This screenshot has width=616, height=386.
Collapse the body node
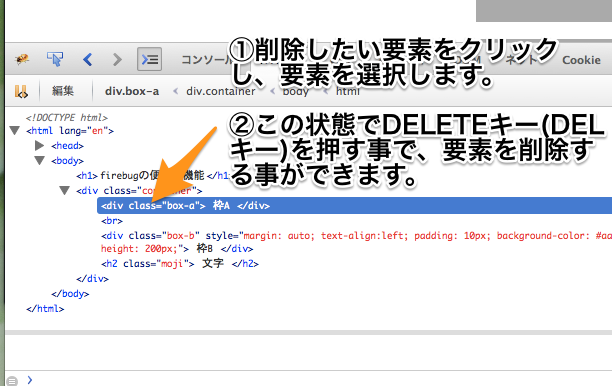click(40, 161)
